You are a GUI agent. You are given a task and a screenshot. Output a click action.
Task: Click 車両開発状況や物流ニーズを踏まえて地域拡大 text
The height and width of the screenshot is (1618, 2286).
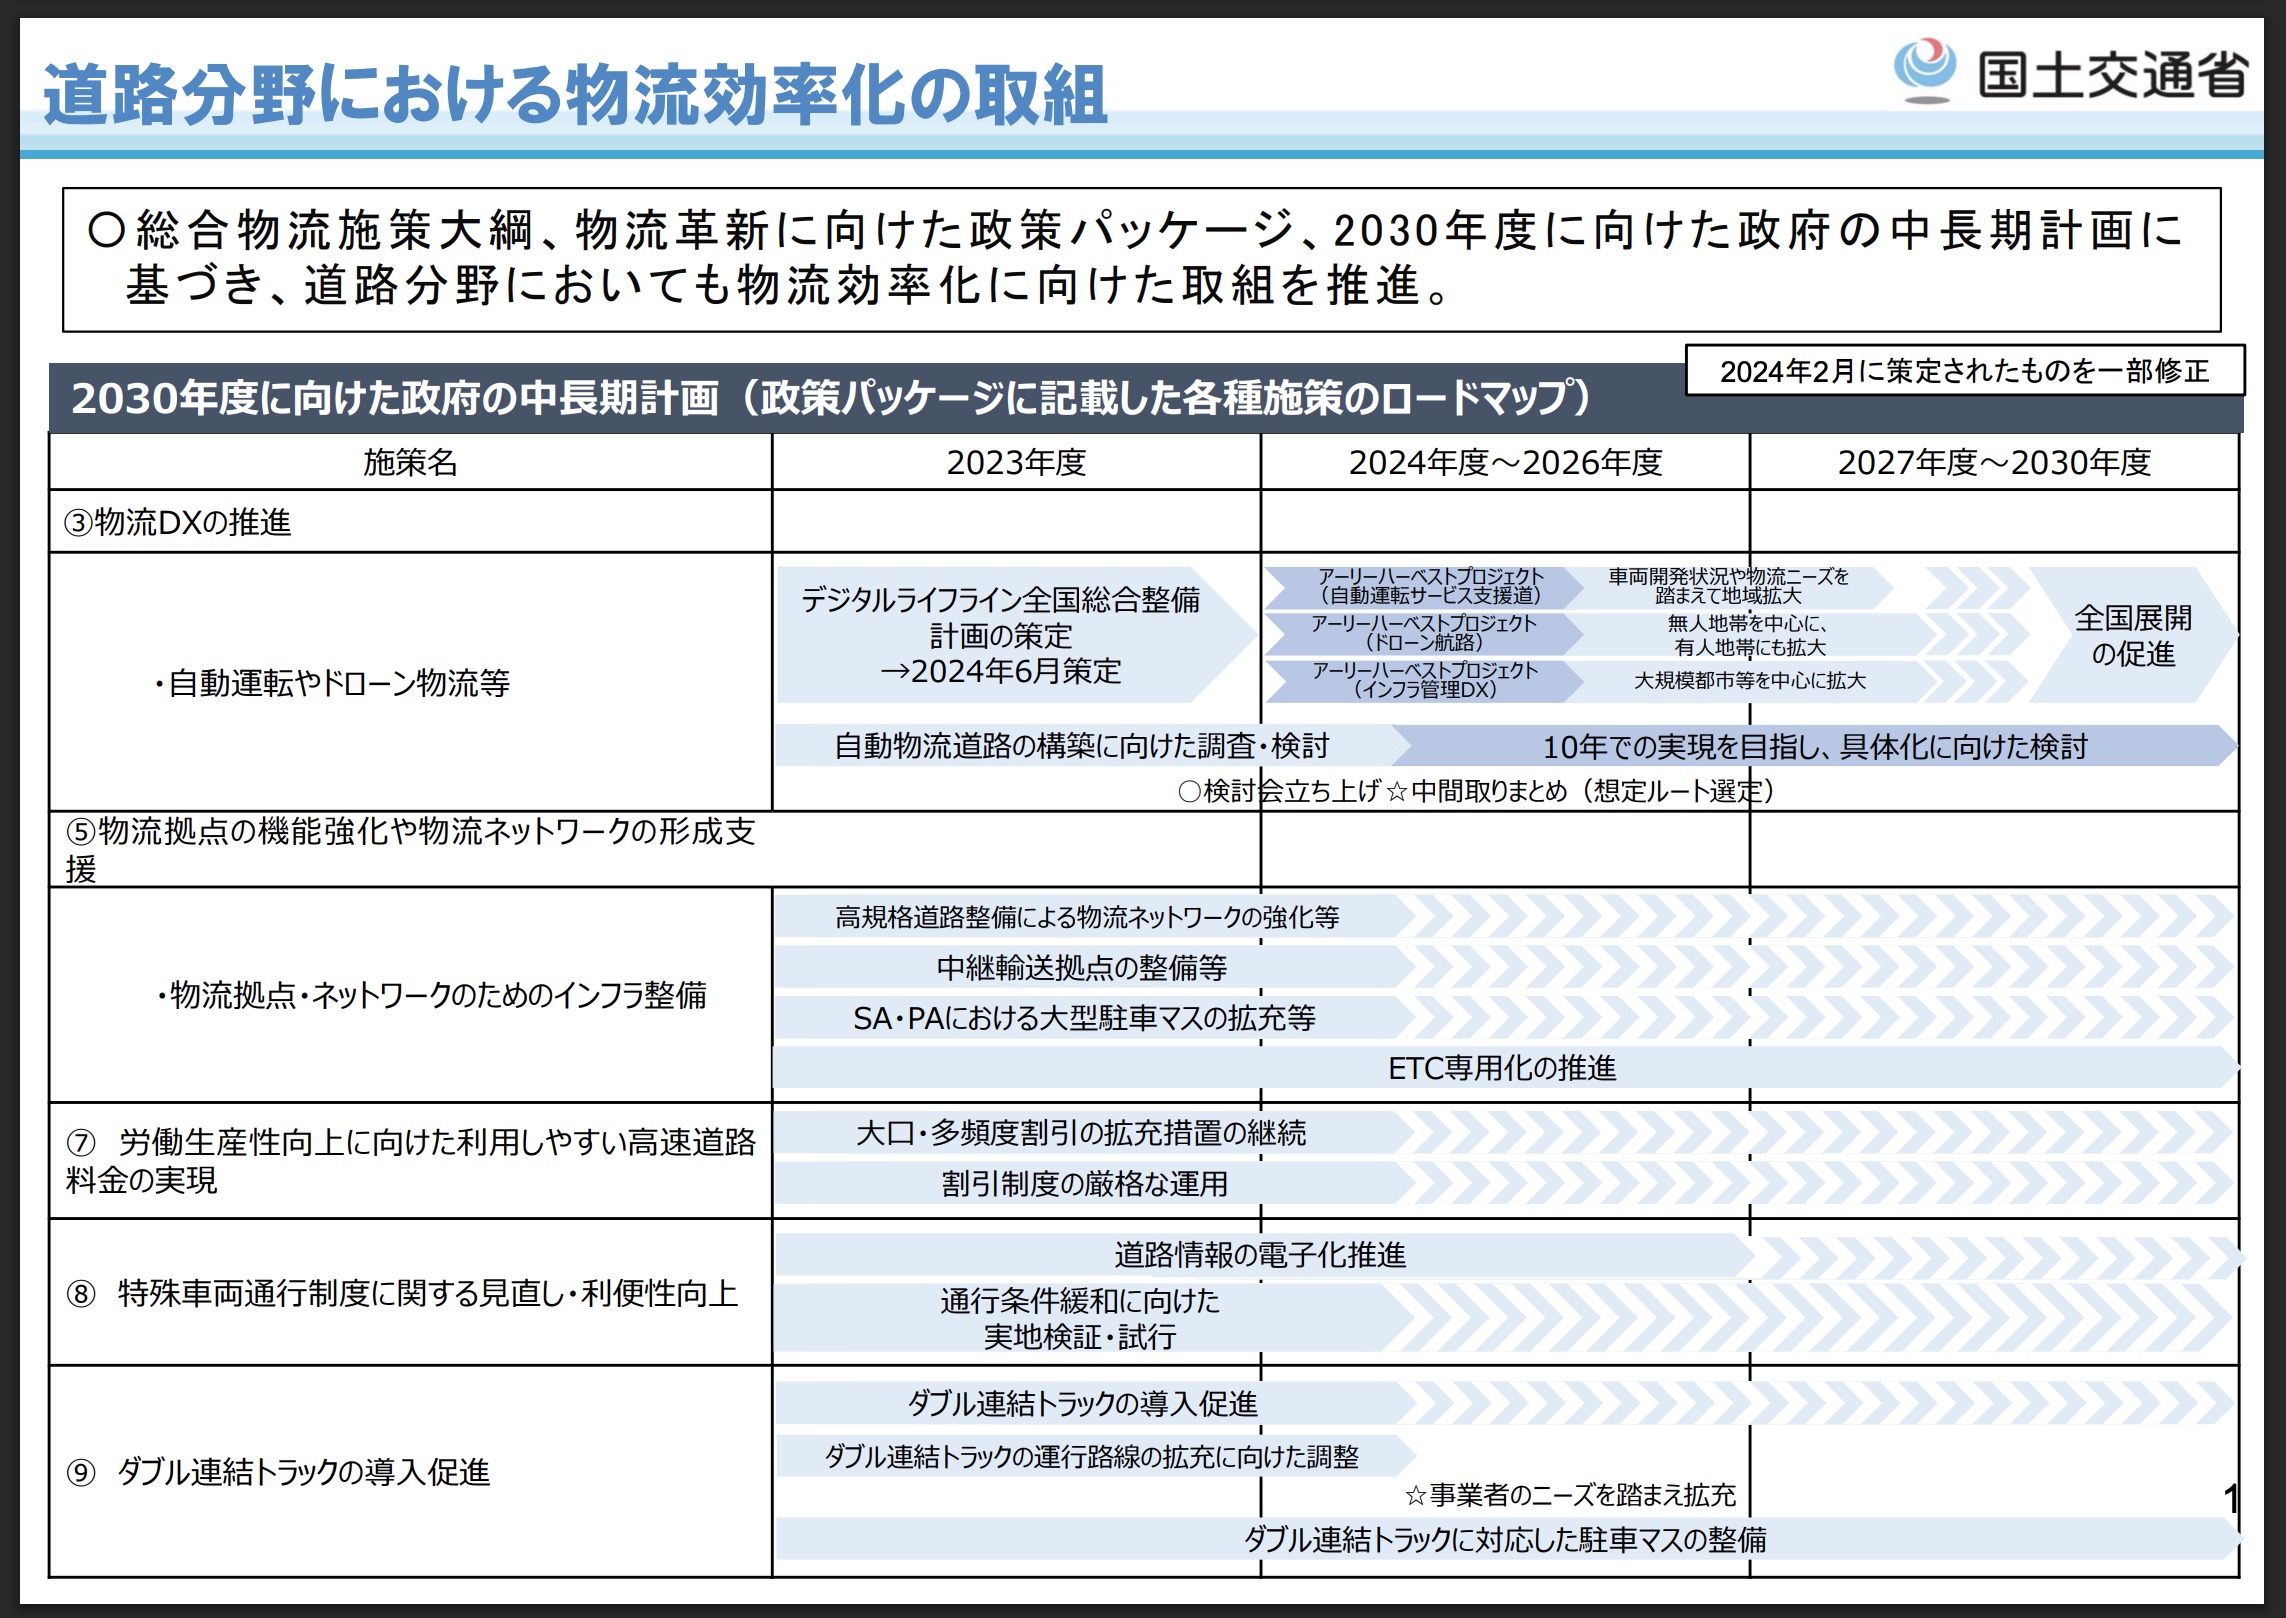(x=1728, y=586)
